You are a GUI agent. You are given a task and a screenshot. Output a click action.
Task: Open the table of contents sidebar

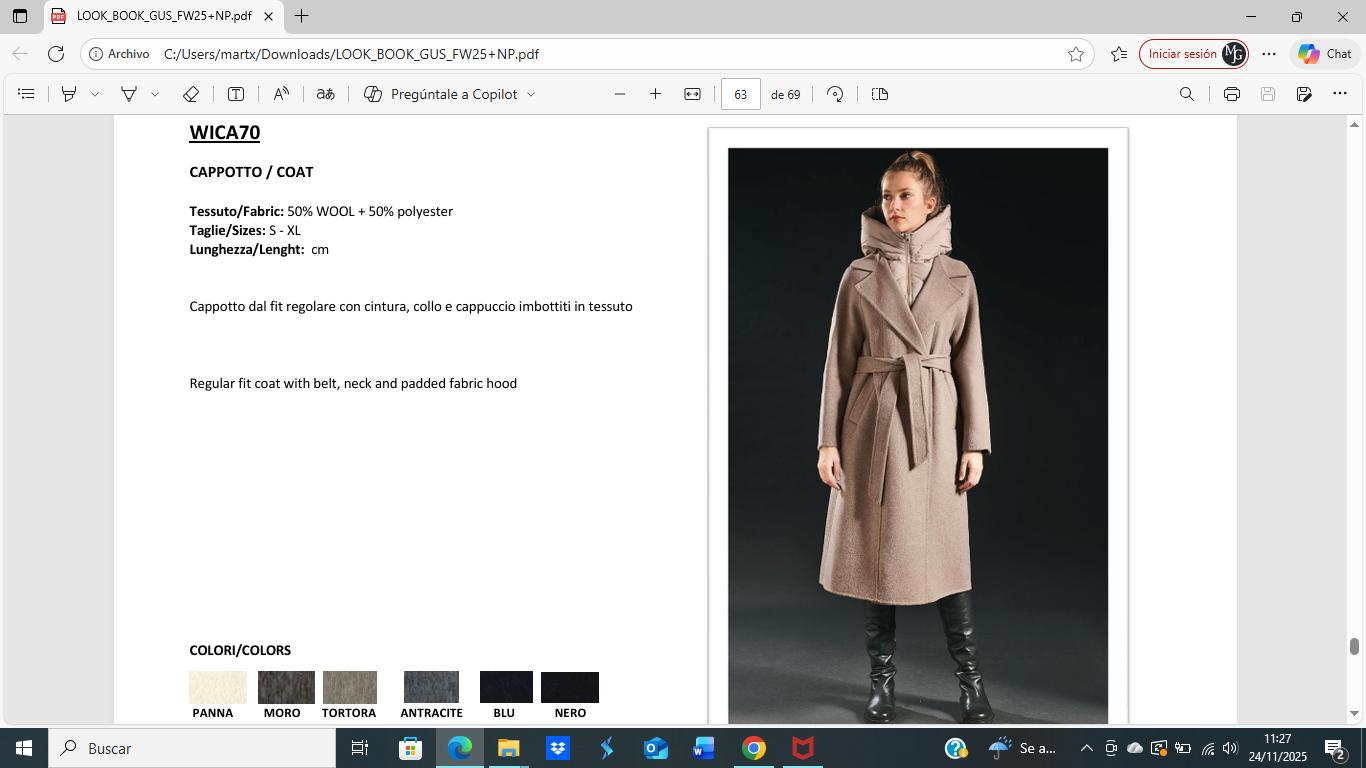coord(27,94)
